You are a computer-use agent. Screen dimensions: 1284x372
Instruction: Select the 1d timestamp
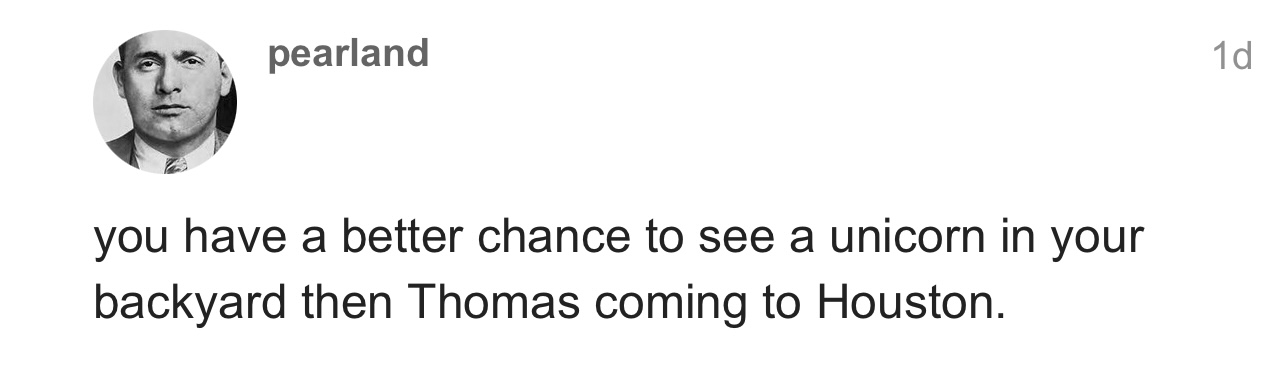[1231, 58]
